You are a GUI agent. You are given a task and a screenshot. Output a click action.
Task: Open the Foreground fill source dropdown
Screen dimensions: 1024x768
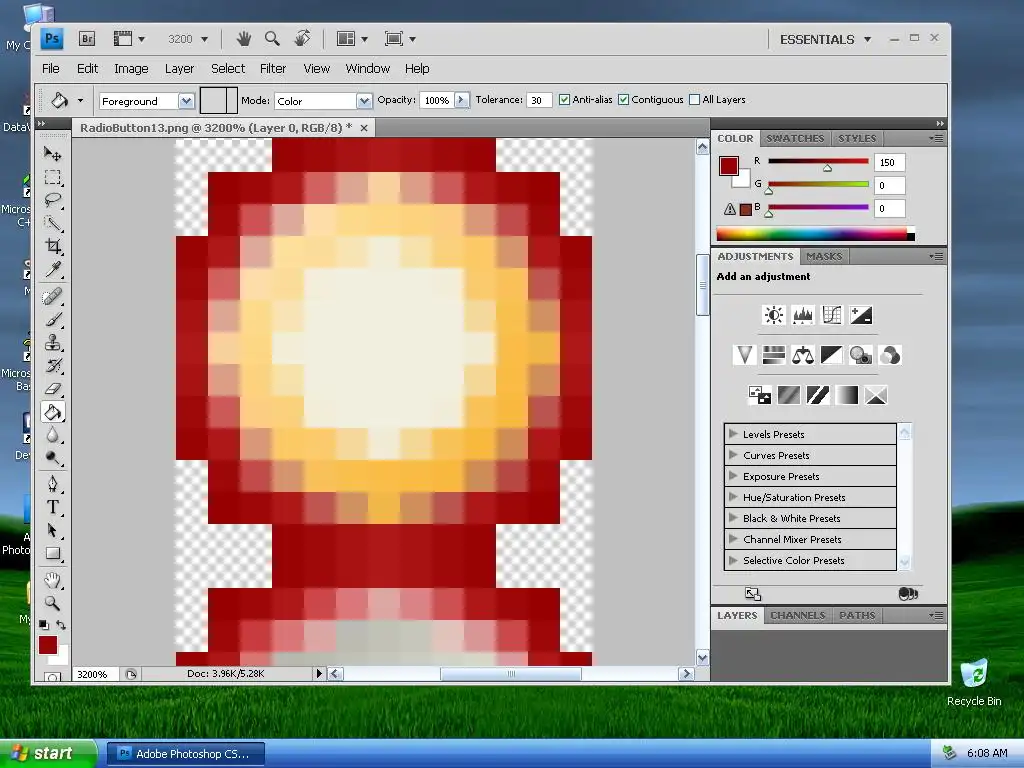tap(186, 101)
